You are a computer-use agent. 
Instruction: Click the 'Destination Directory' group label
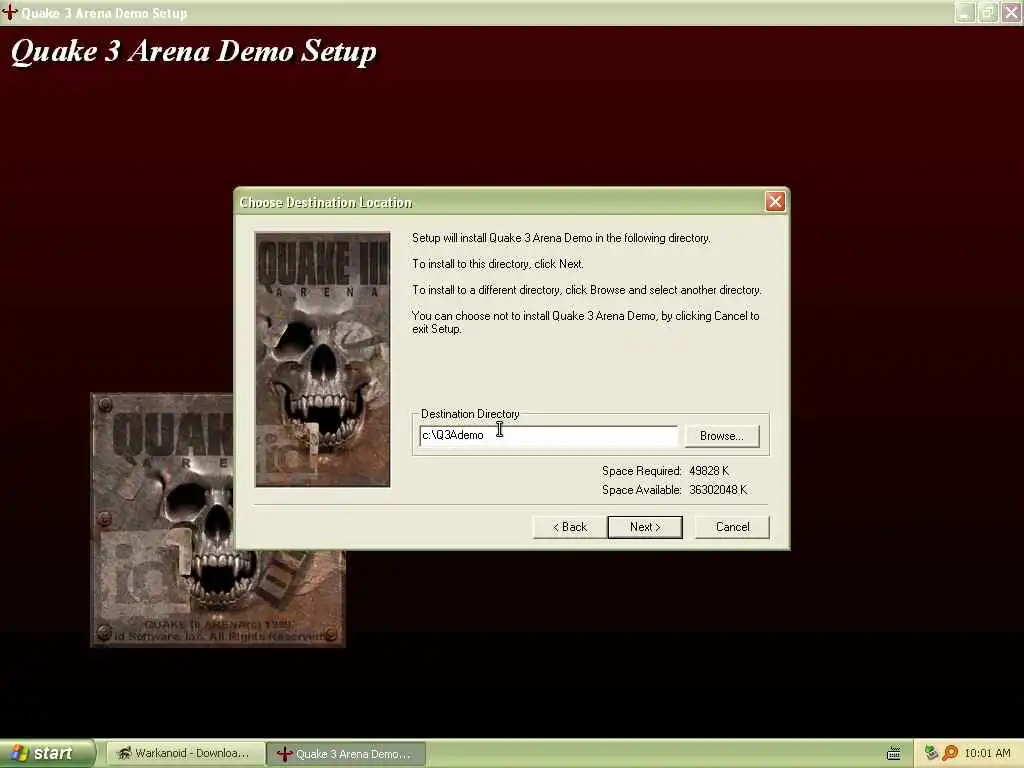click(470, 414)
